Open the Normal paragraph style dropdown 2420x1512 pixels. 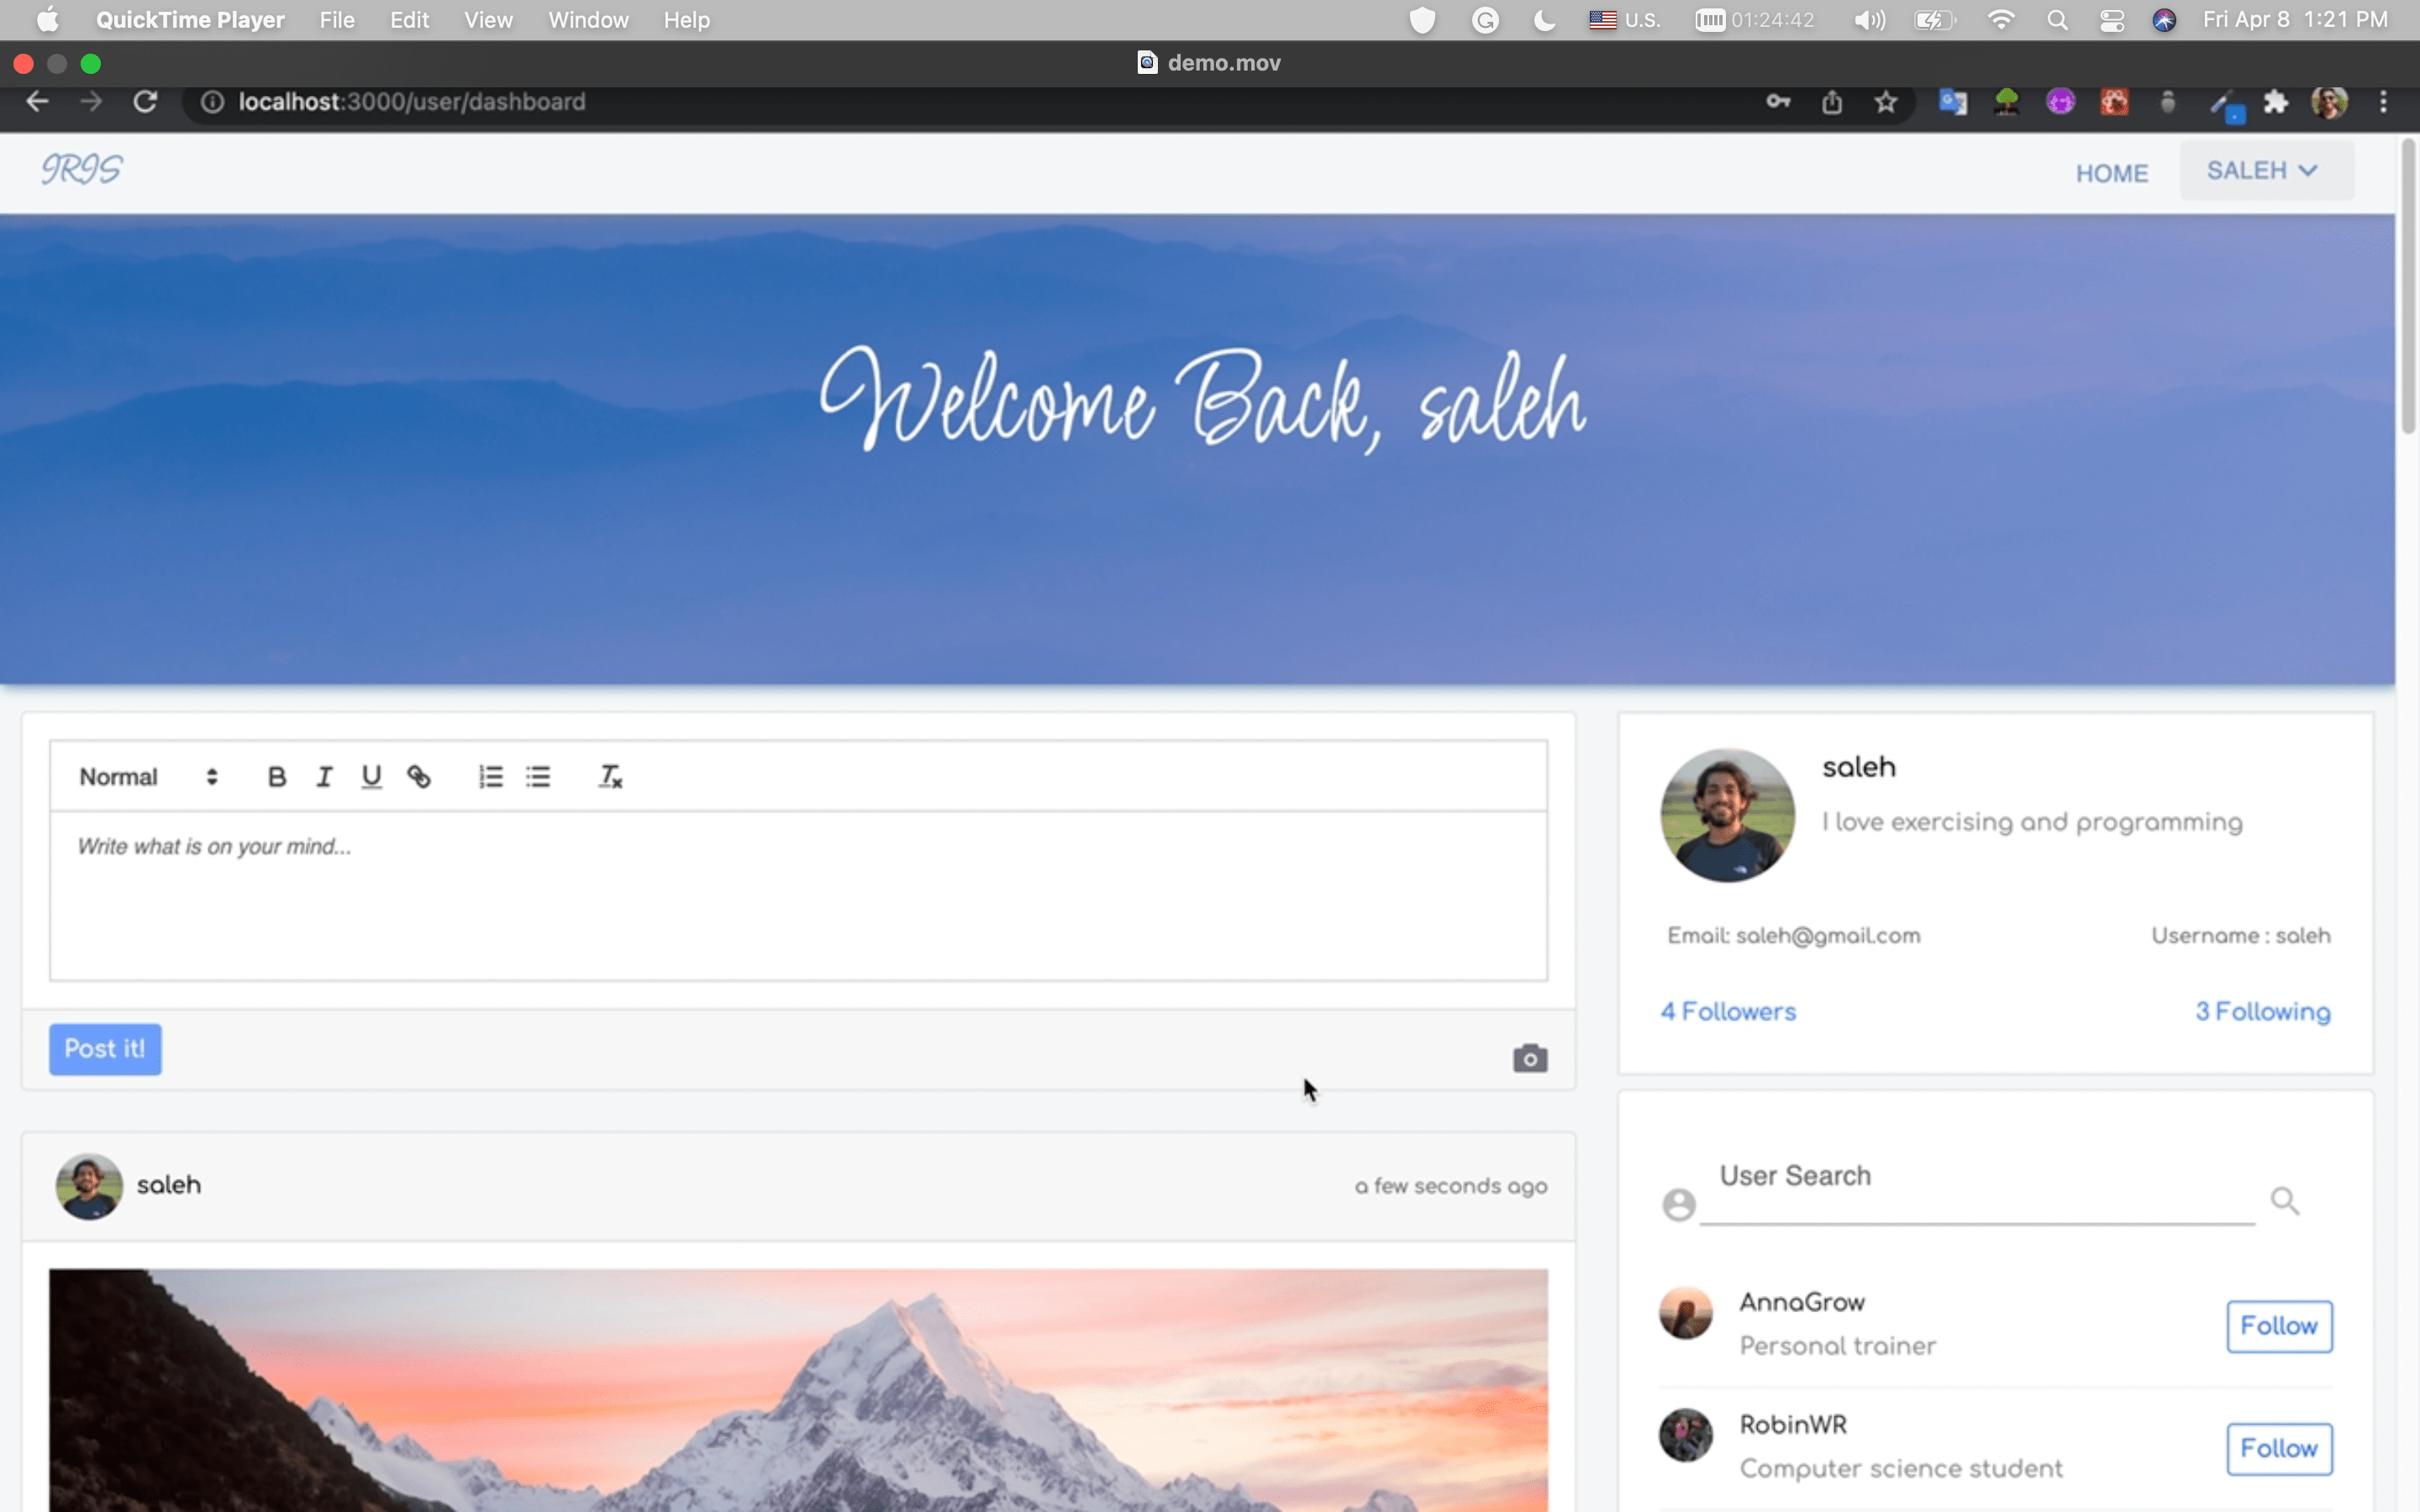pyautogui.click(x=146, y=776)
